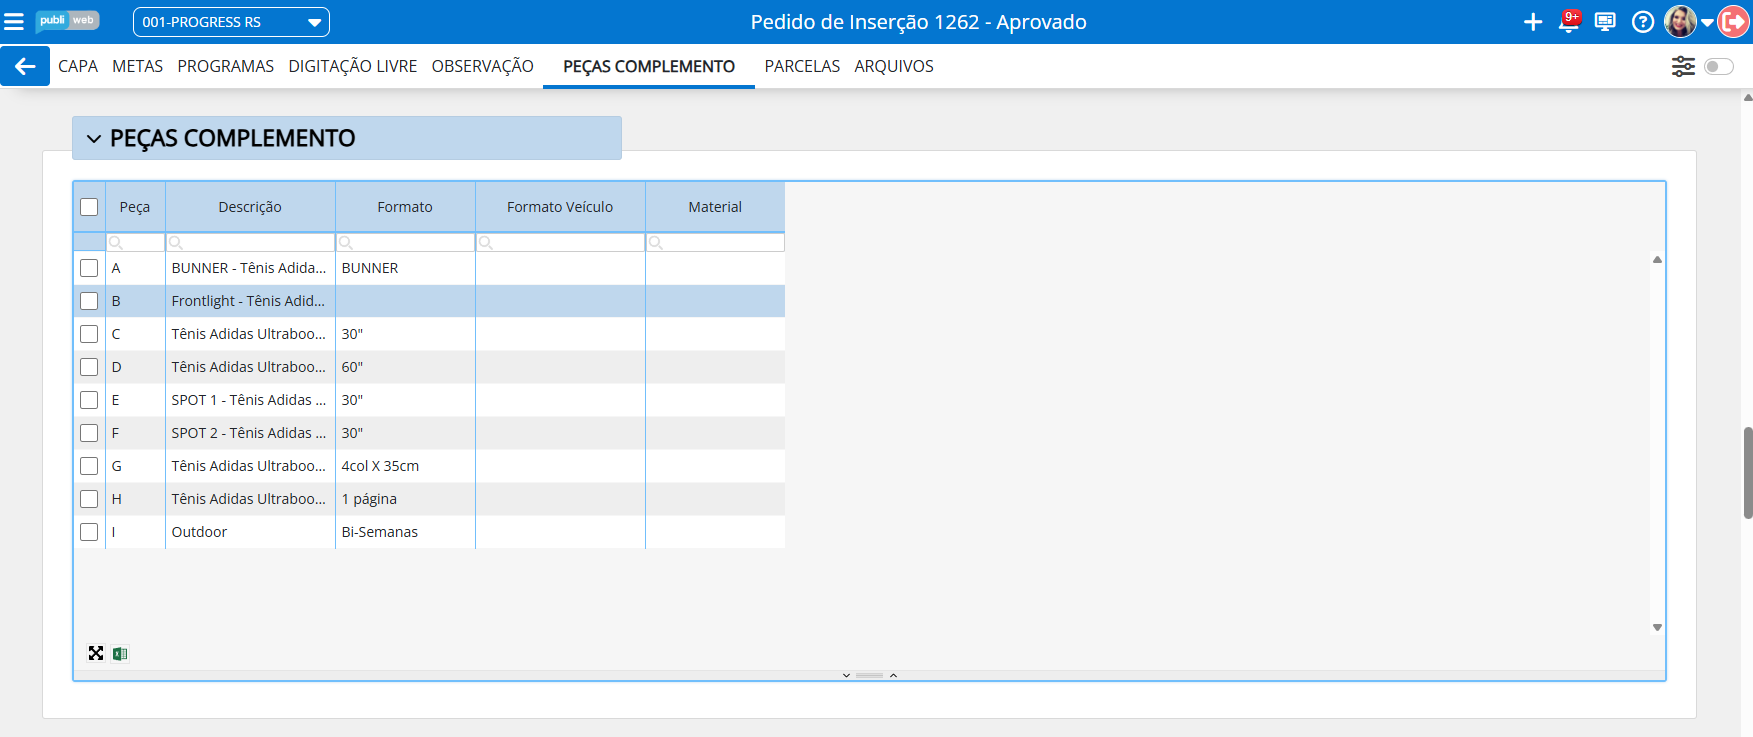Open the notifications bell
The image size is (1753, 737).
coord(1568,22)
